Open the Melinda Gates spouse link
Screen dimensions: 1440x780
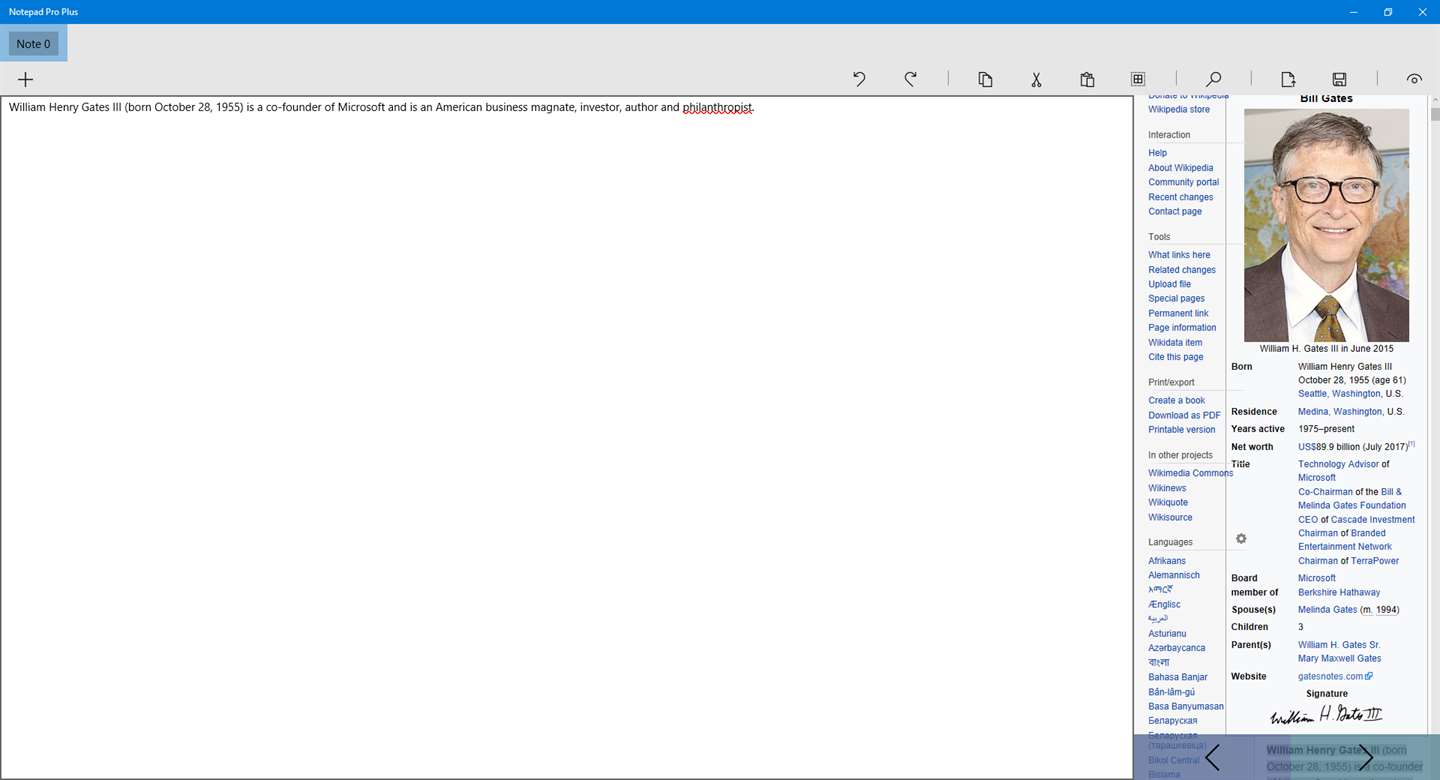pyautogui.click(x=1328, y=610)
